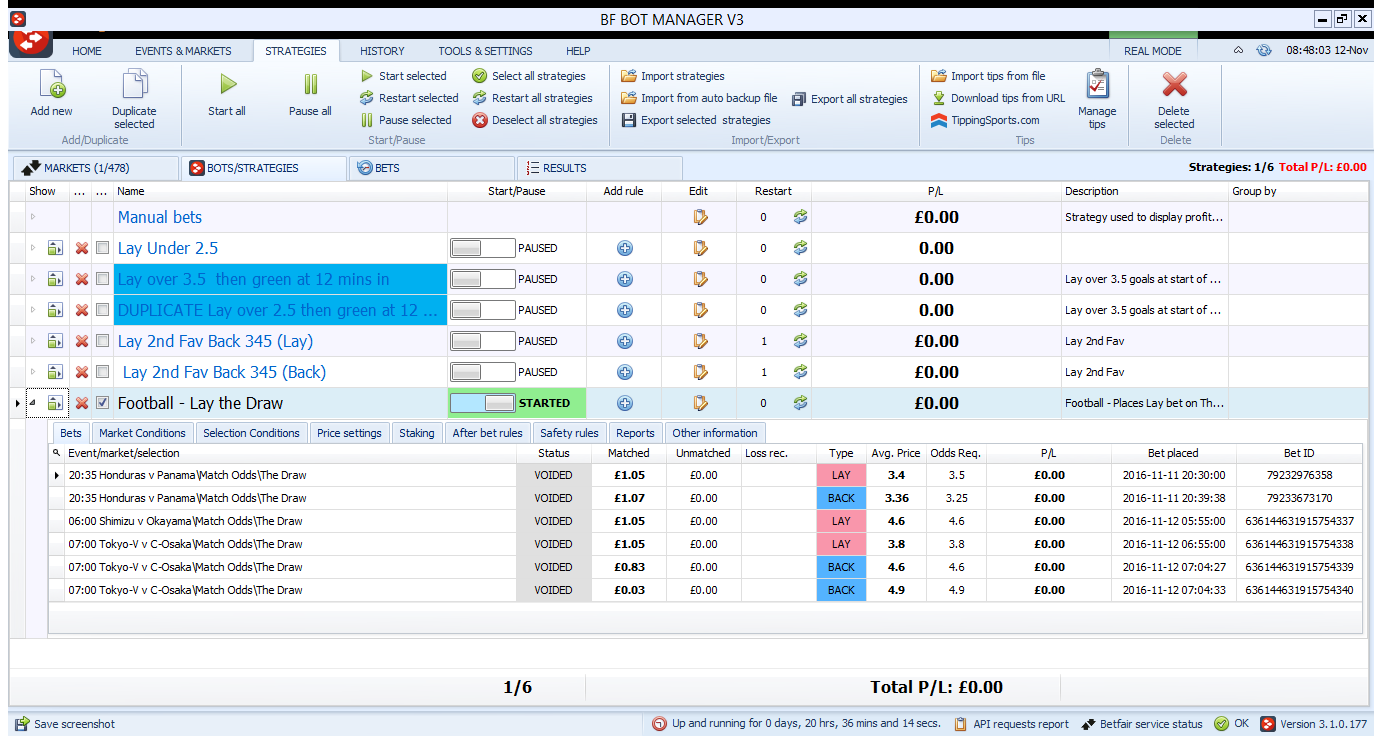This screenshot has width=1382, height=744.
Task: Collapse Football - Lay the Draw row
Action: pyautogui.click(x=33, y=403)
